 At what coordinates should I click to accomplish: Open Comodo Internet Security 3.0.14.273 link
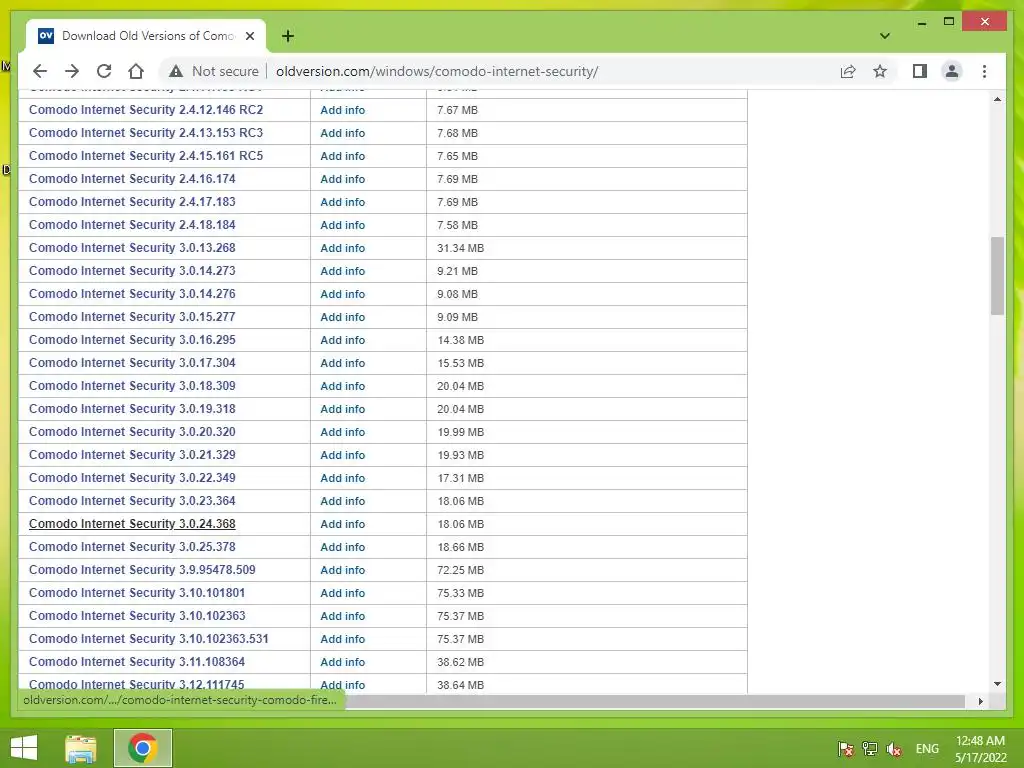click(132, 270)
